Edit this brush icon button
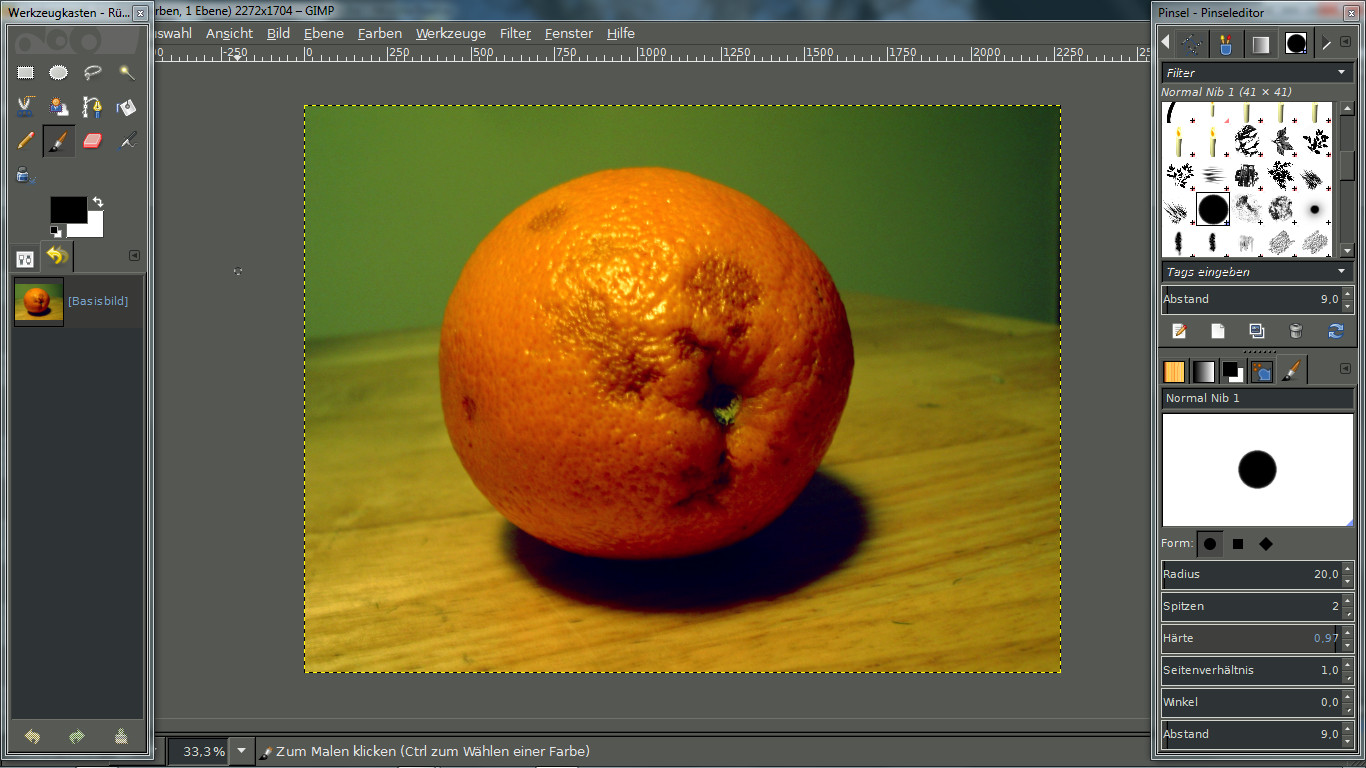Image resolution: width=1366 pixels, height=768 pixels. tap(1179, 331)
